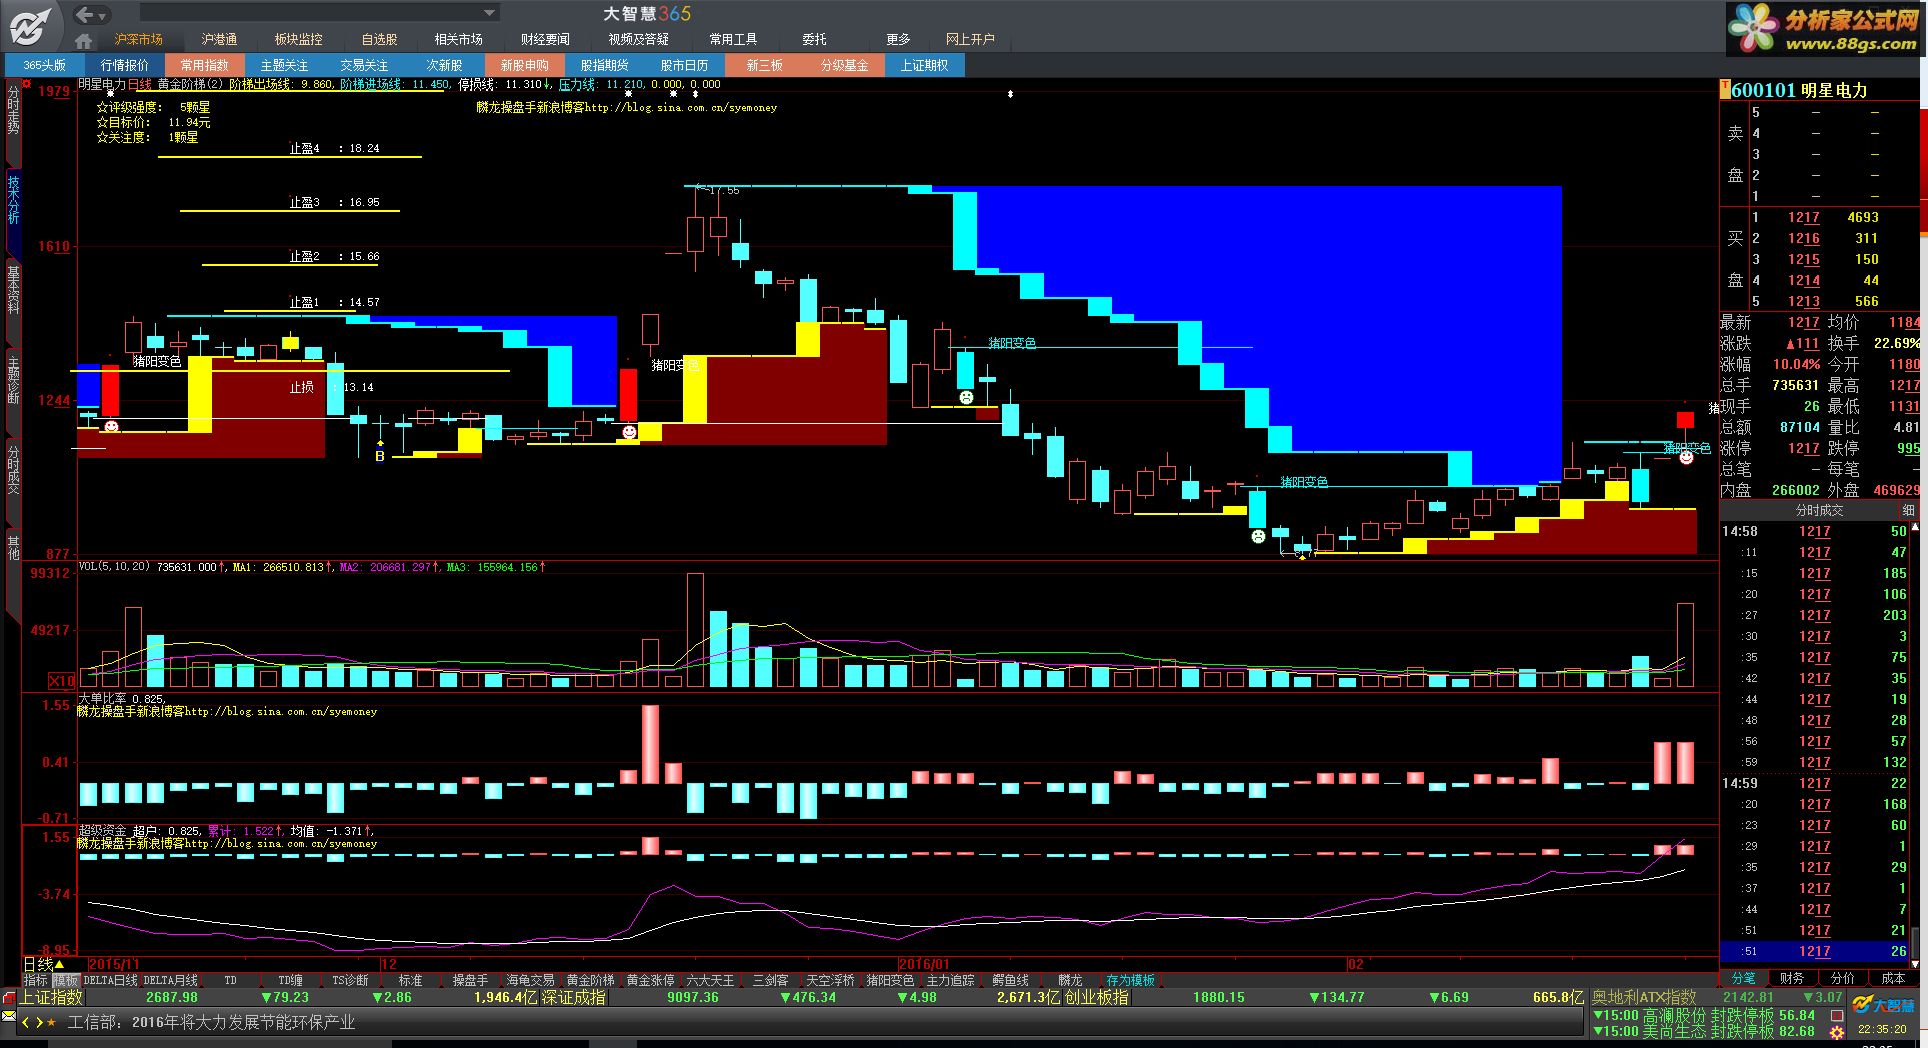Select the 指标 button at chart bottom
Image resolution: width=1928 pixels, height=1048 pixels.
click(36, 980)
